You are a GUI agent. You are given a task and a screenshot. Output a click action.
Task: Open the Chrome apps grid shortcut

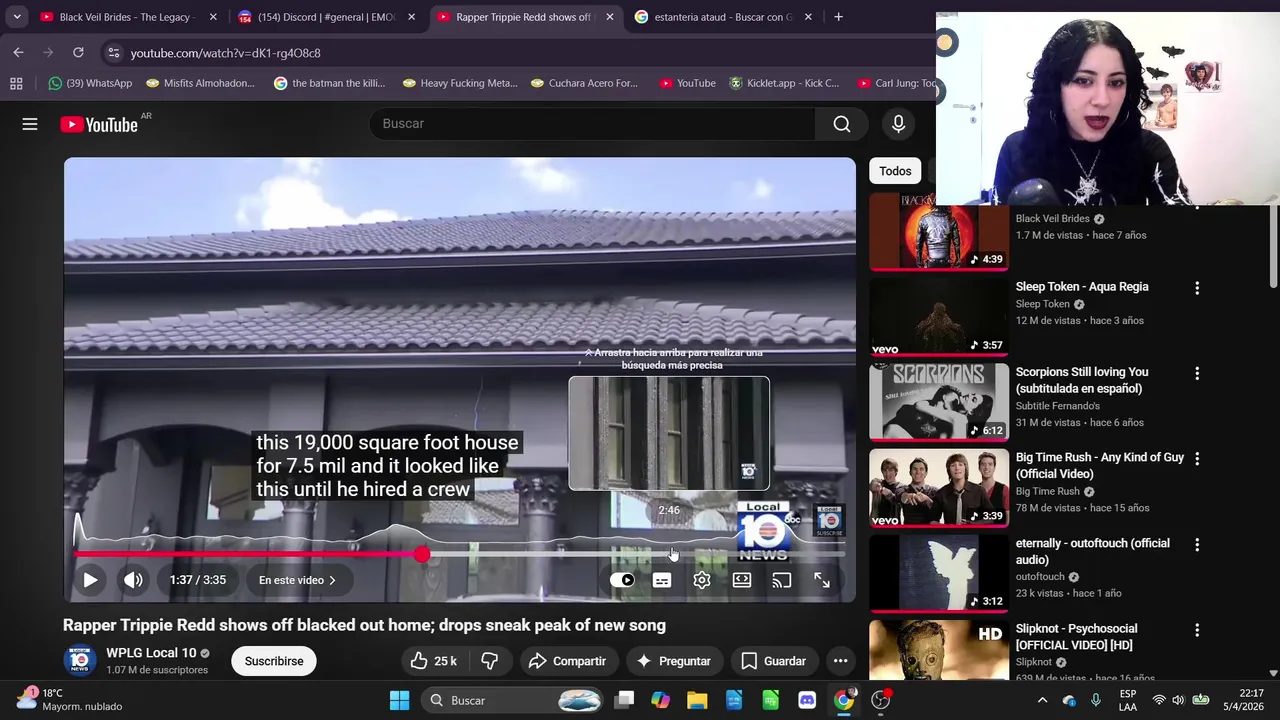16,83
